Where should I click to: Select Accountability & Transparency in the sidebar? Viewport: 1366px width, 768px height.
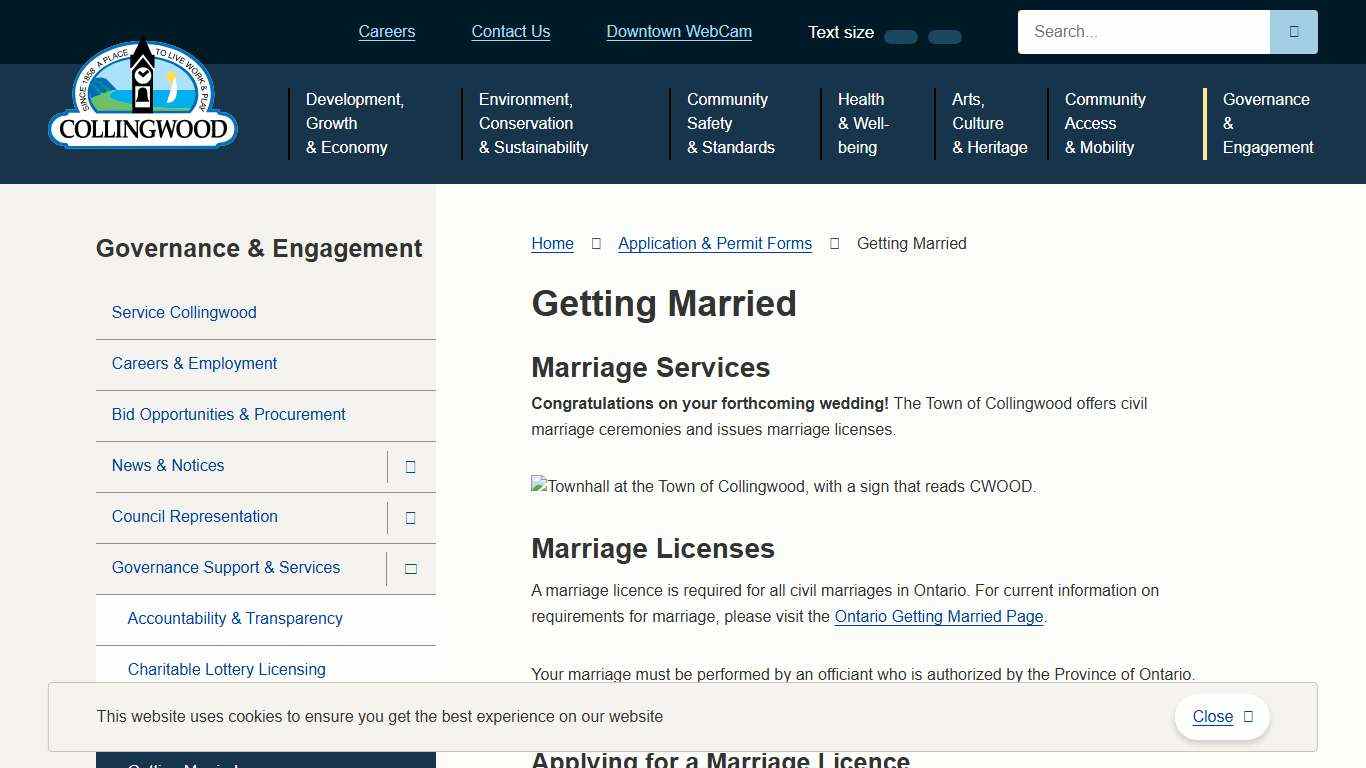click(235, 619)
